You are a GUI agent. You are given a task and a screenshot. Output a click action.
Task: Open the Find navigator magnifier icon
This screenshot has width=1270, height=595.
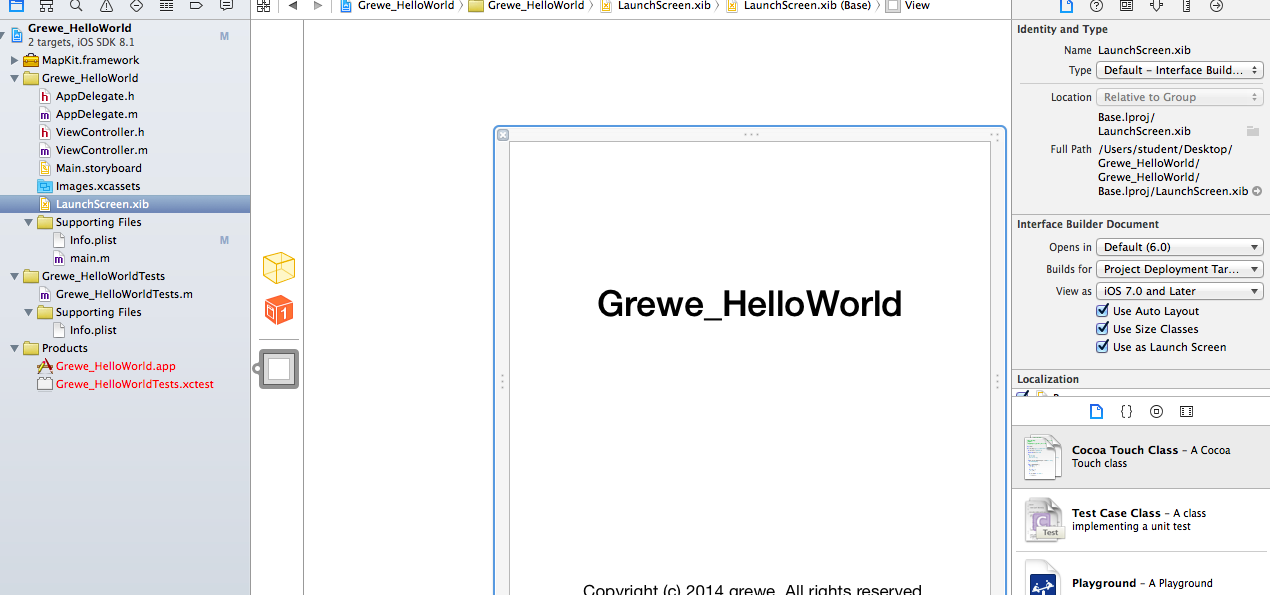[x=76, y=6]
